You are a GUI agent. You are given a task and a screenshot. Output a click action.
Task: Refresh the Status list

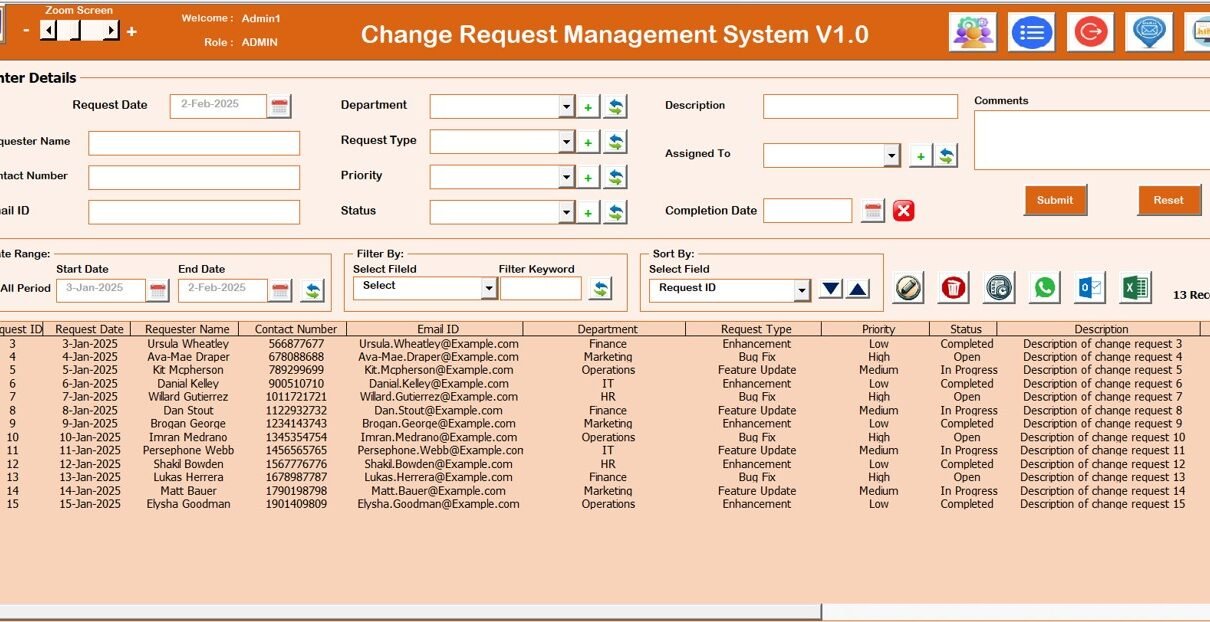[x=615, y=213]
